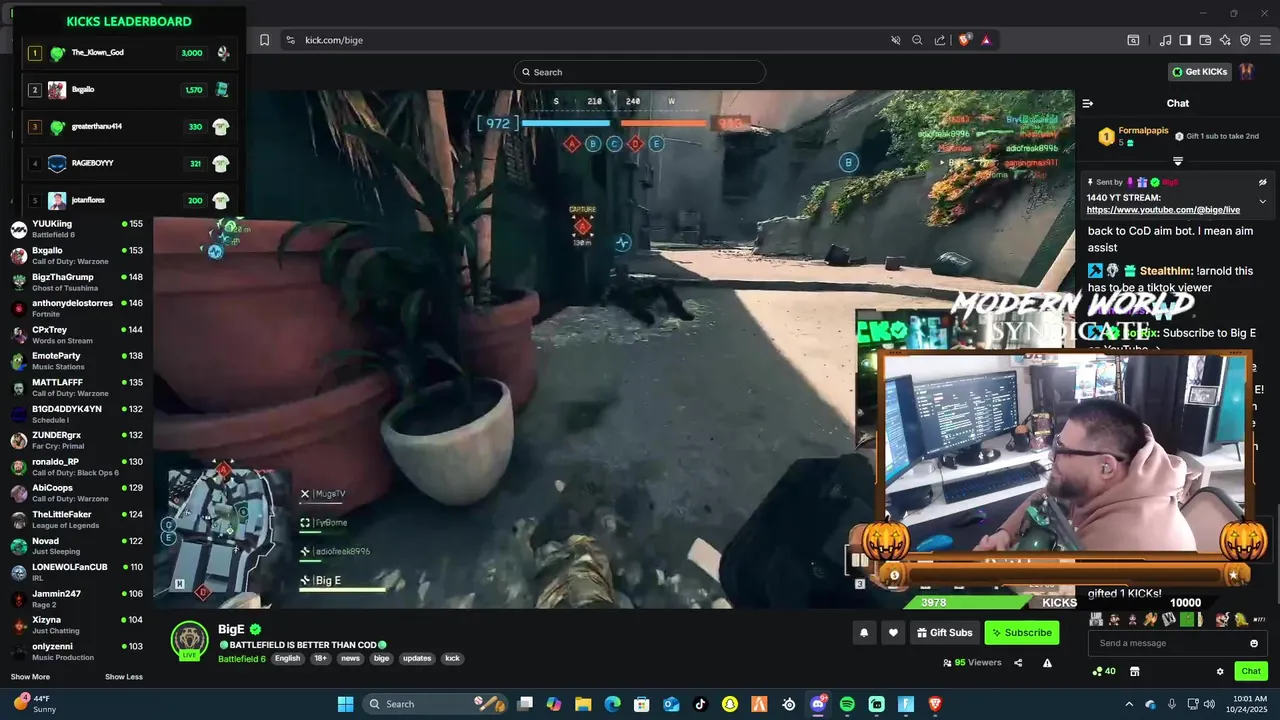This screenshot has height=720, width=1280.
Task: Click the share page icon in address bar
Action: point(940,40)
